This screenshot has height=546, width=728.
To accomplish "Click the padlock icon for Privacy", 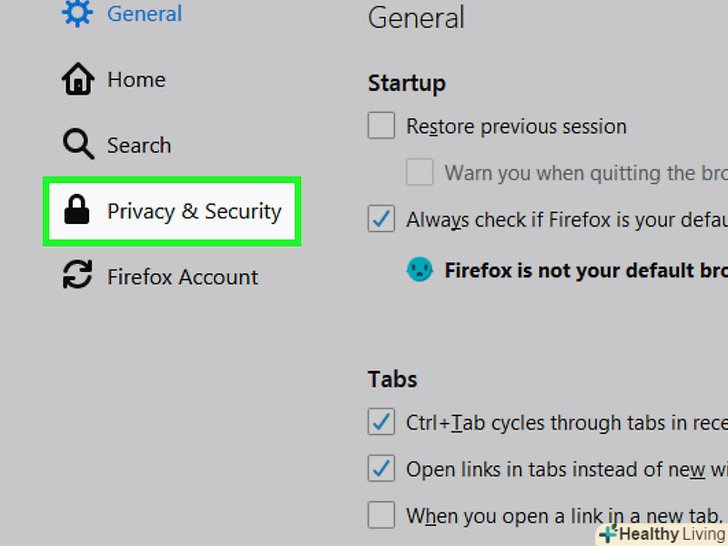I will pyautogui.click(x=77, y=210).
